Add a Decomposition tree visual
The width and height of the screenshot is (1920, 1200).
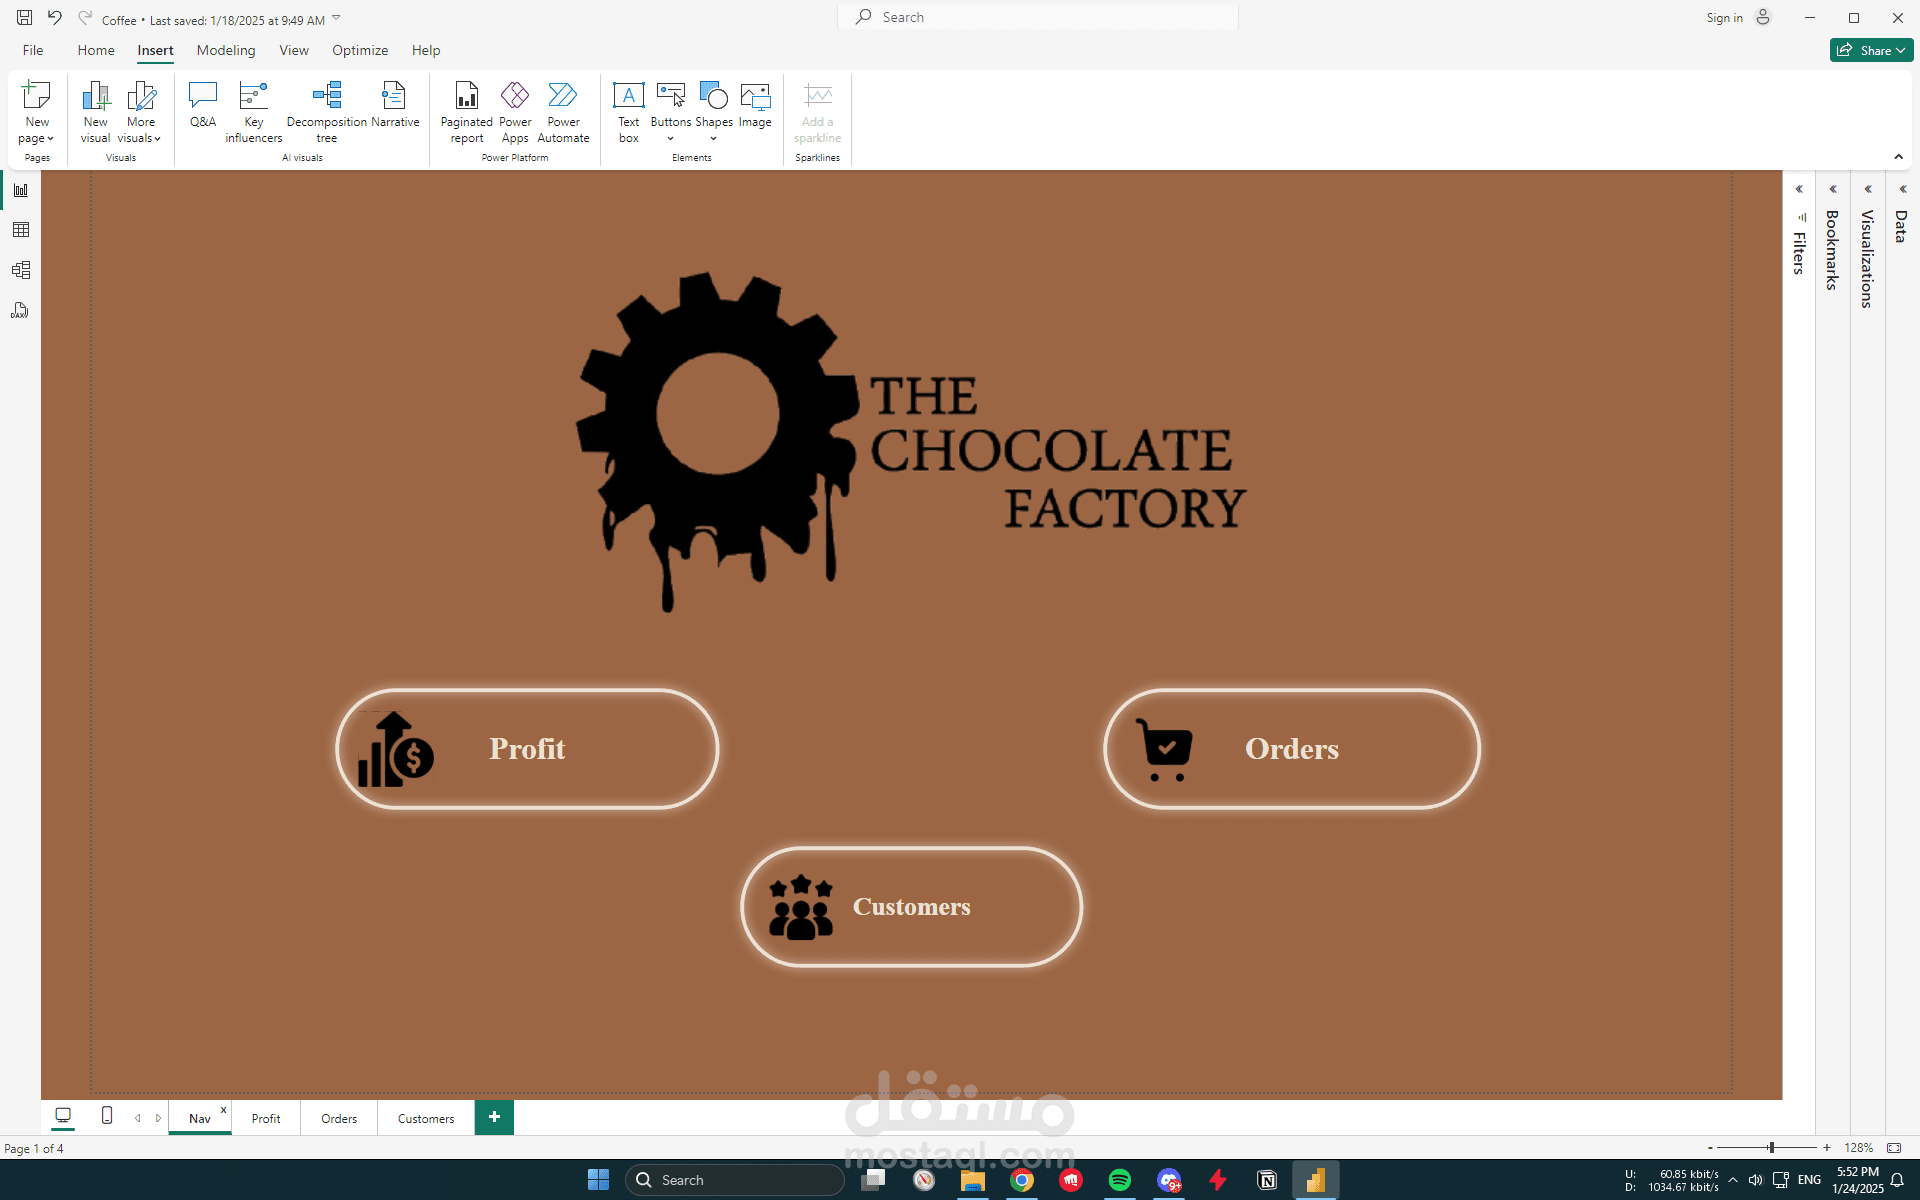coord(326,112)
